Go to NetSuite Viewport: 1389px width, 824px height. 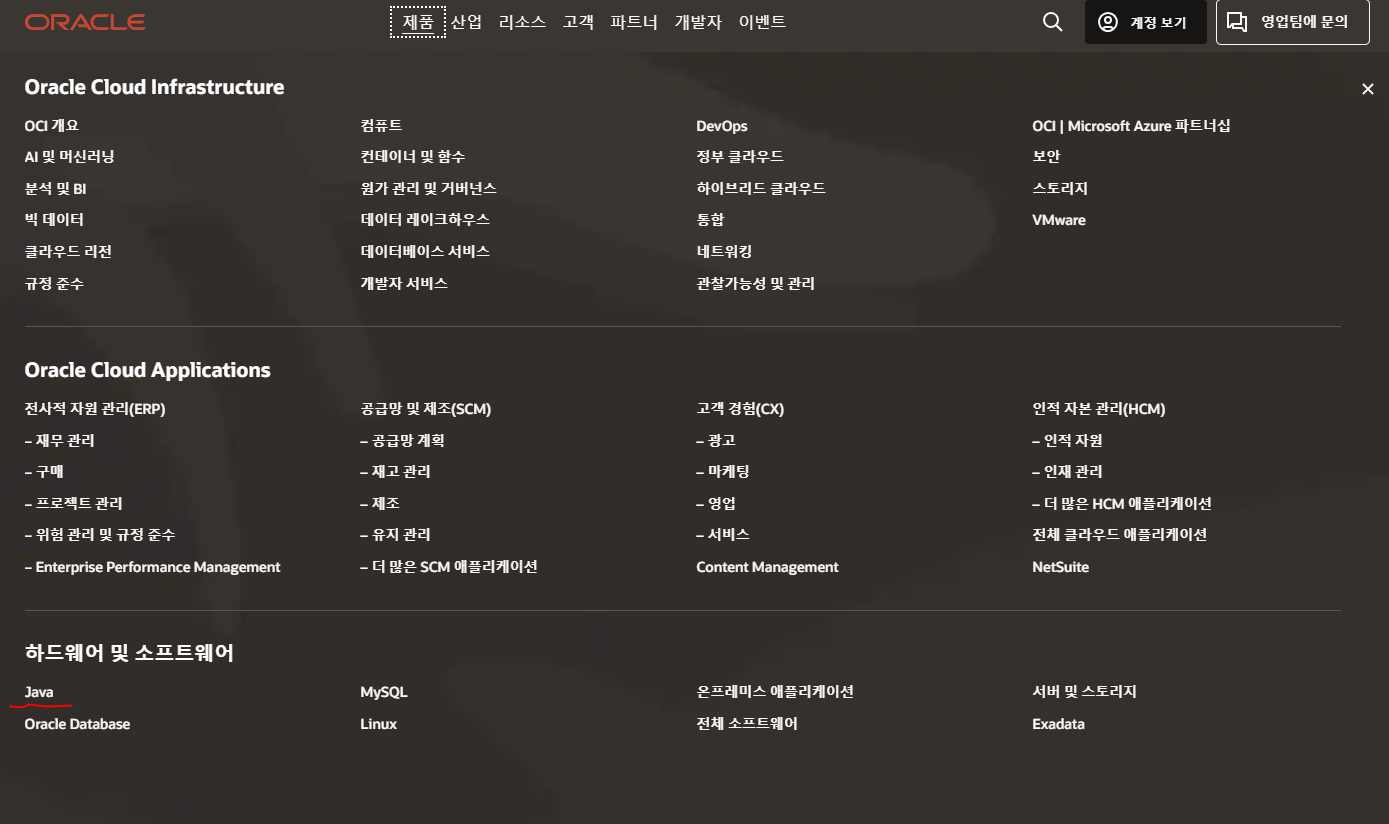(1060, 567)
